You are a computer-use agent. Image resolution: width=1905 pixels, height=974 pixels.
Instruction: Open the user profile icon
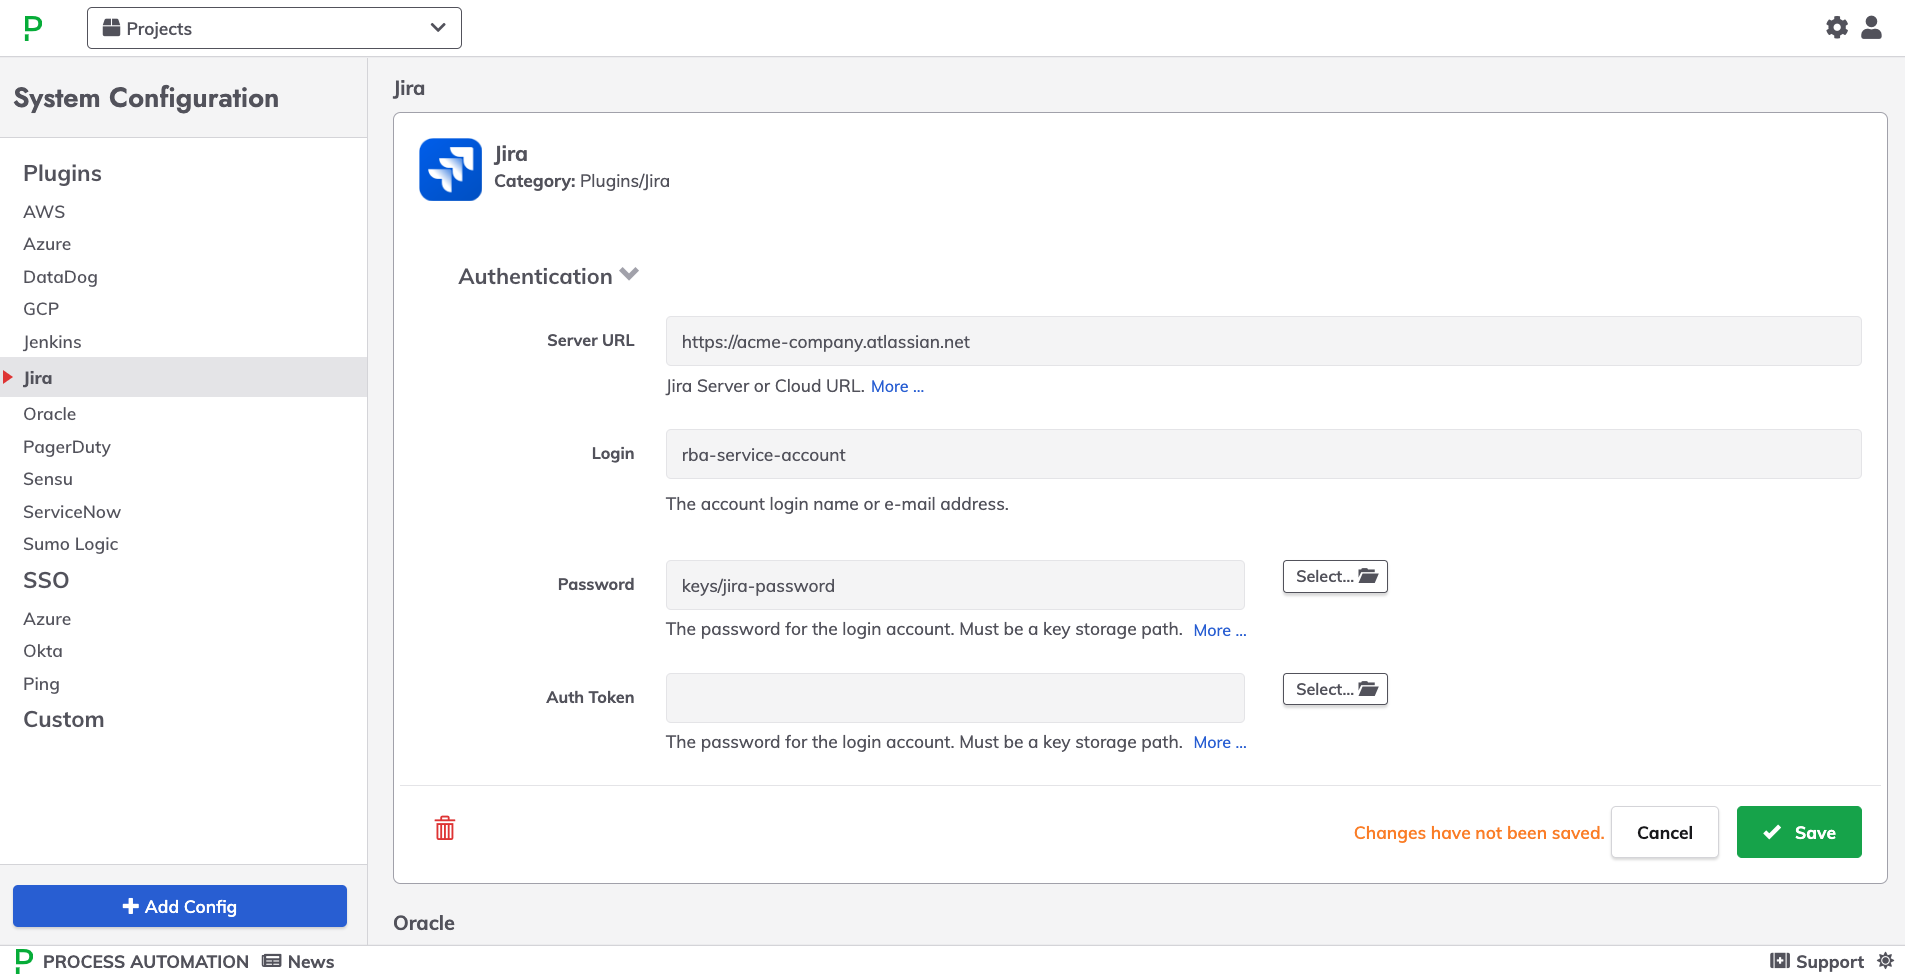[x=1871, y=28]
